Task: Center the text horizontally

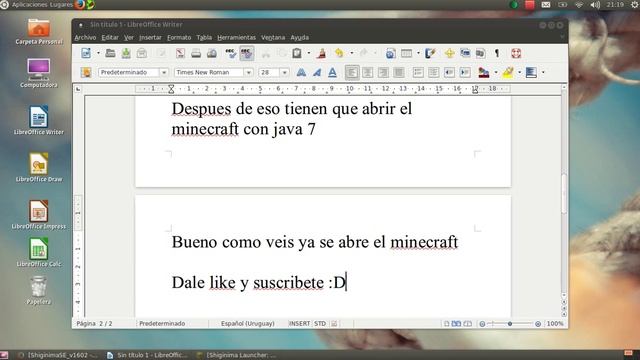Action: 367,72
